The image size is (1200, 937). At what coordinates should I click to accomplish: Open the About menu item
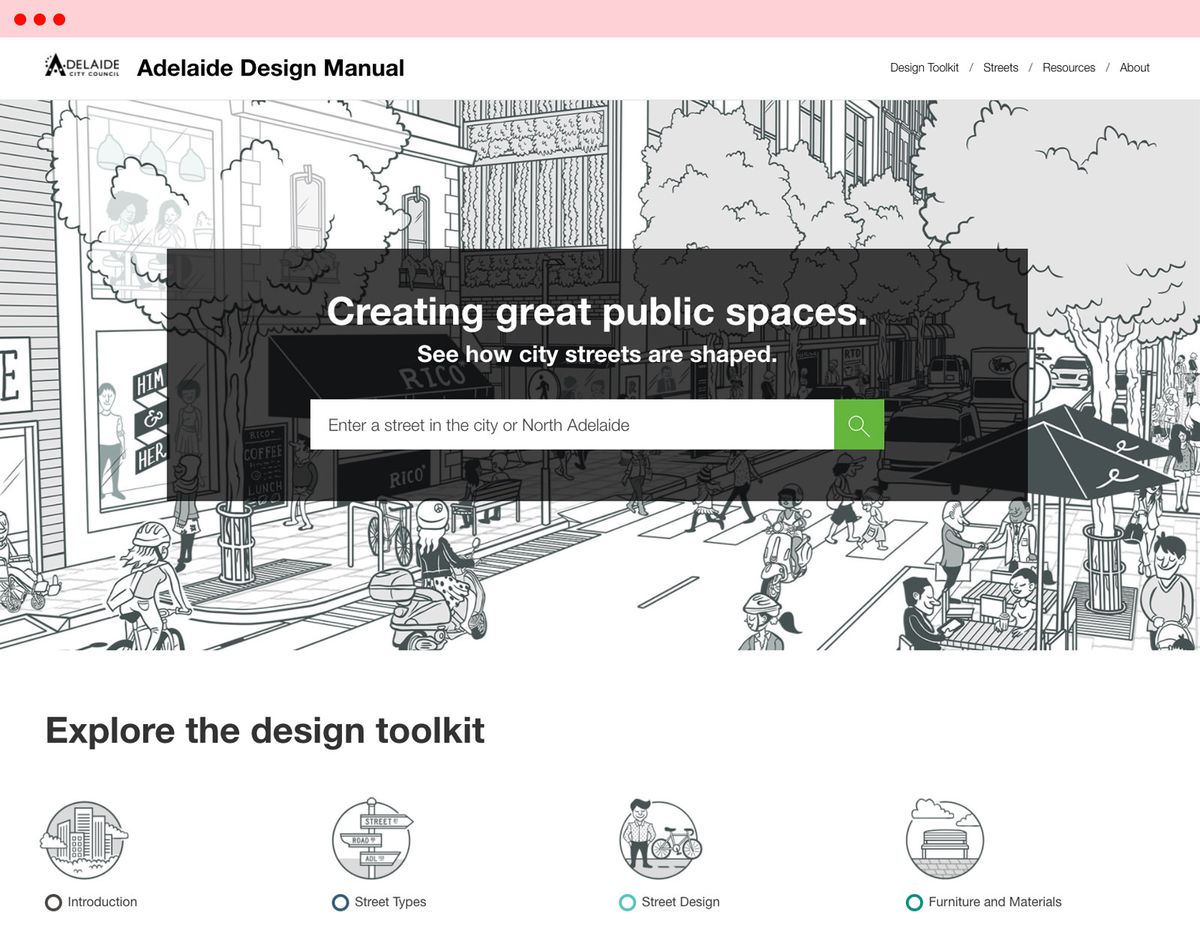tap(1134, 68)
